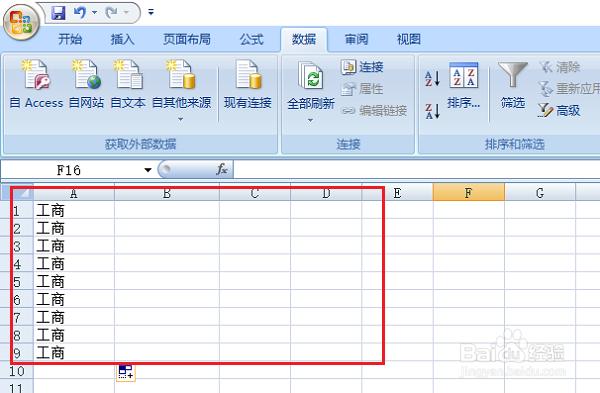Image resolution: width=600 pixels, height=393 pixels.
Task: Click the 属性 properties button
Action: tap(362, 89)
